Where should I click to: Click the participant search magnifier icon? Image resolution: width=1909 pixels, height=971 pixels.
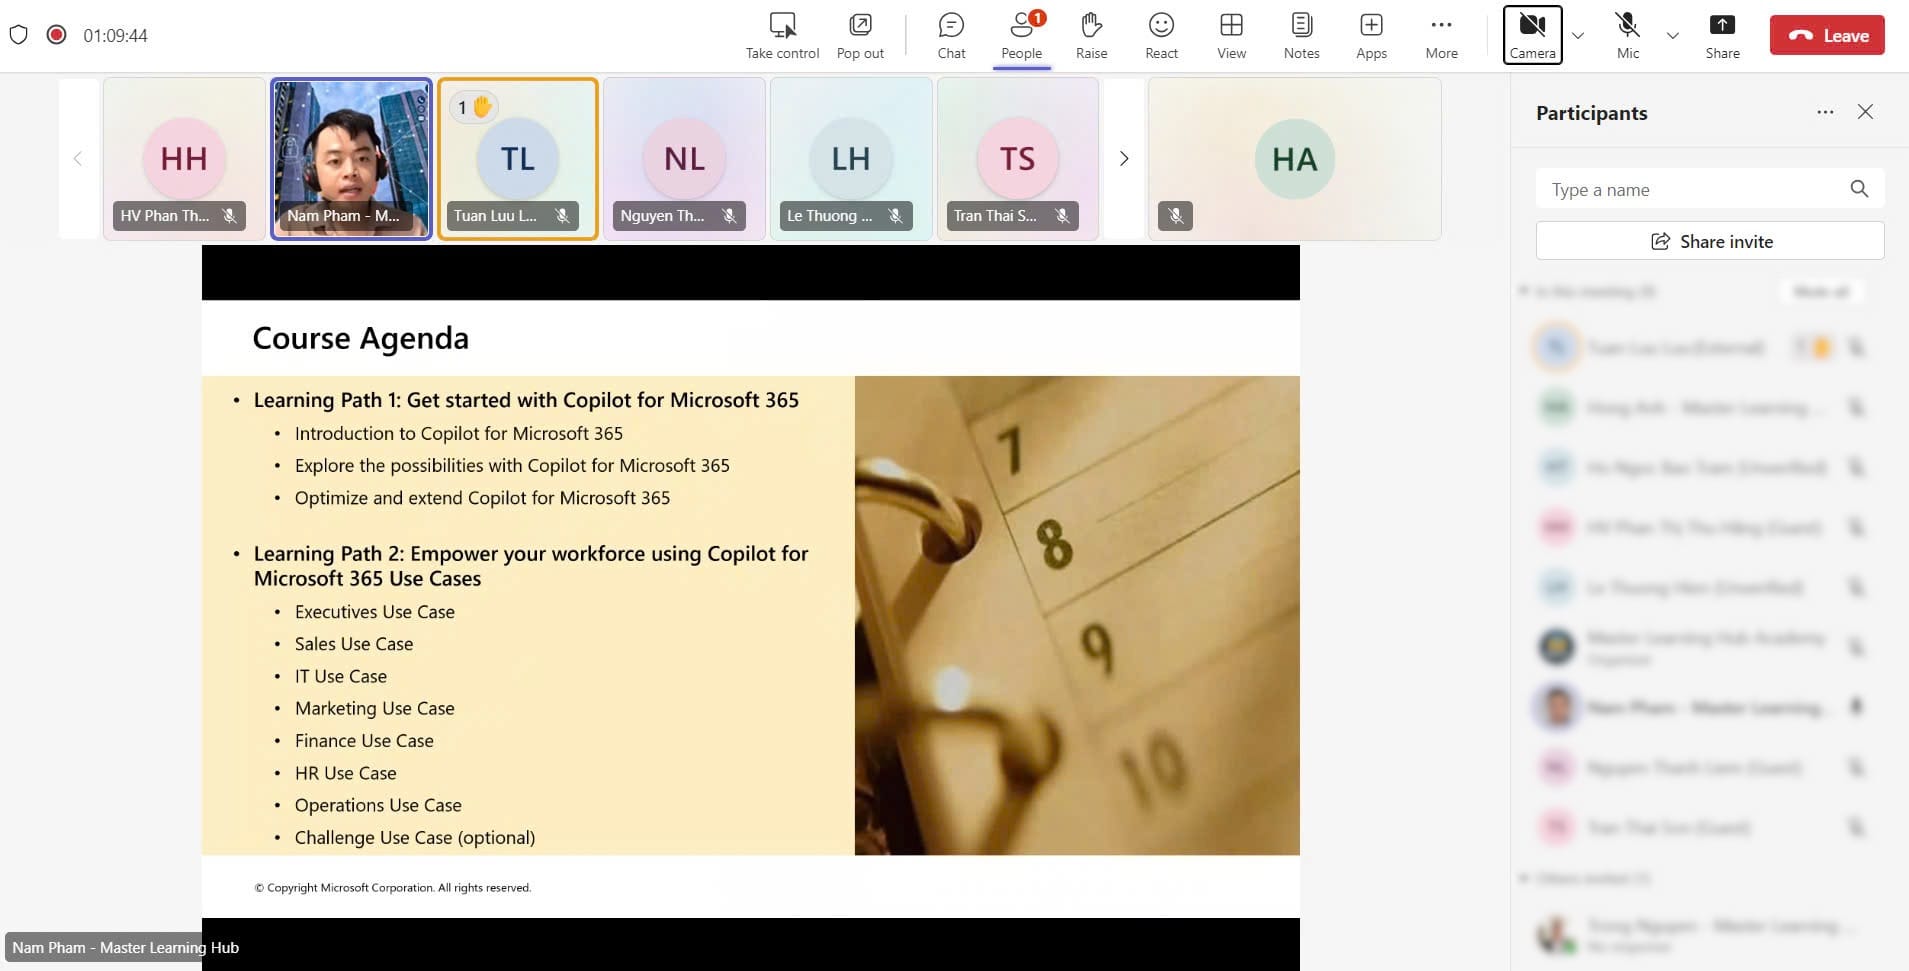tap(1859, 189)
